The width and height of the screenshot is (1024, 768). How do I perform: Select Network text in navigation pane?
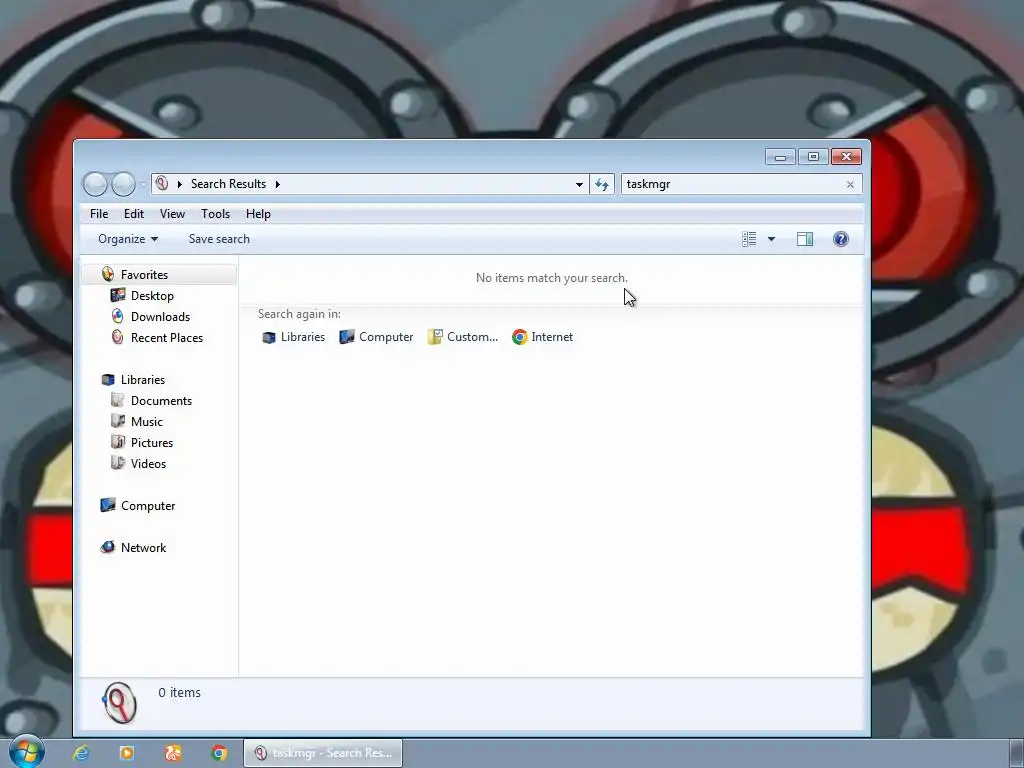pos(144,548)
